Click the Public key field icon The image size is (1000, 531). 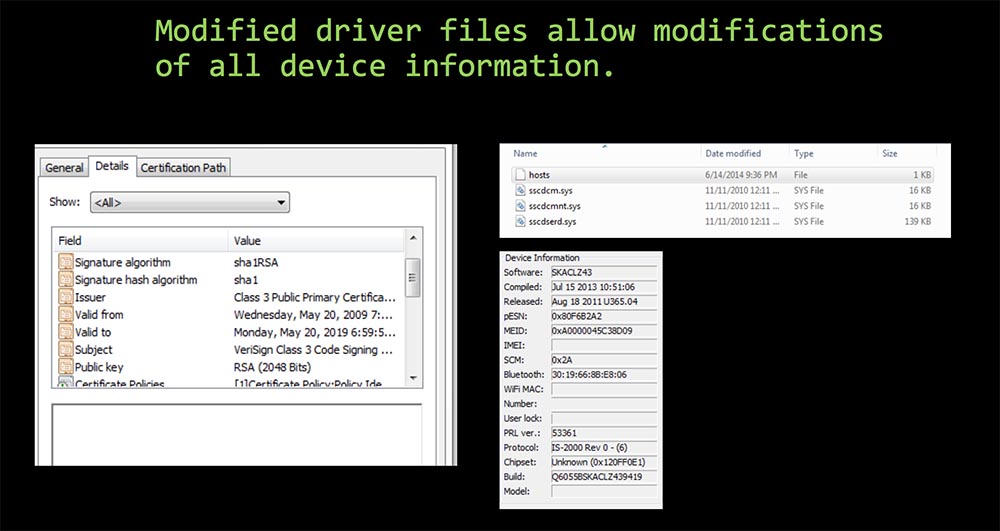pyautogui.click(x=66, y=367)
